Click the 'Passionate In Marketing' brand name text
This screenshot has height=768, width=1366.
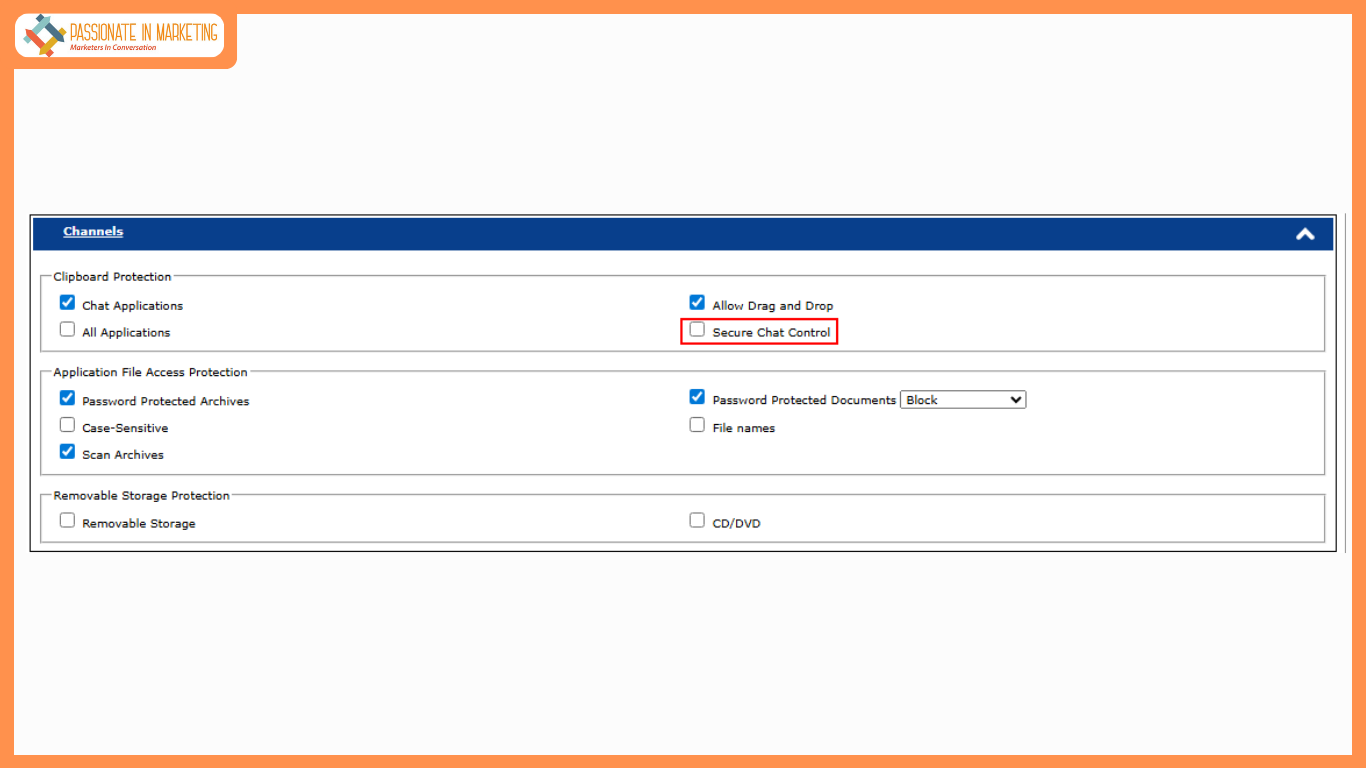[143, 32]
